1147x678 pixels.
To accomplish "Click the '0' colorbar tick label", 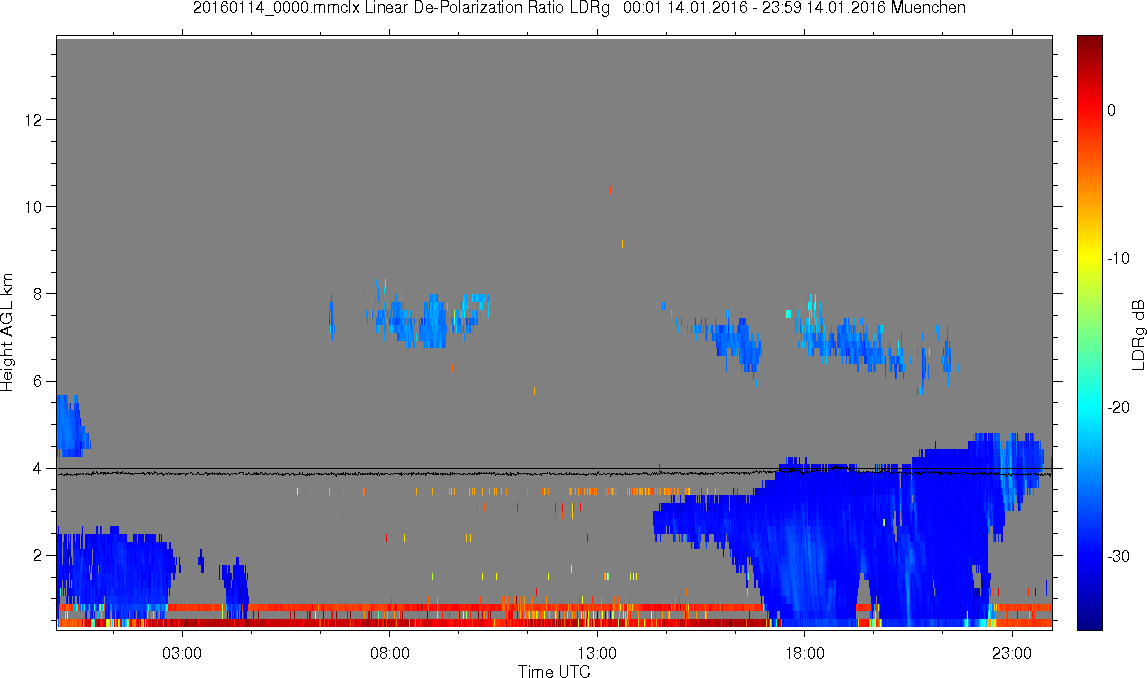I will (x=1111, y=110).
